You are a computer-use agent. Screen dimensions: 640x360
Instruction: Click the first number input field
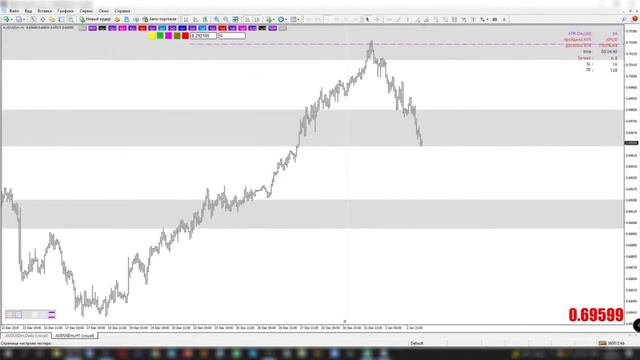(203, 36)
